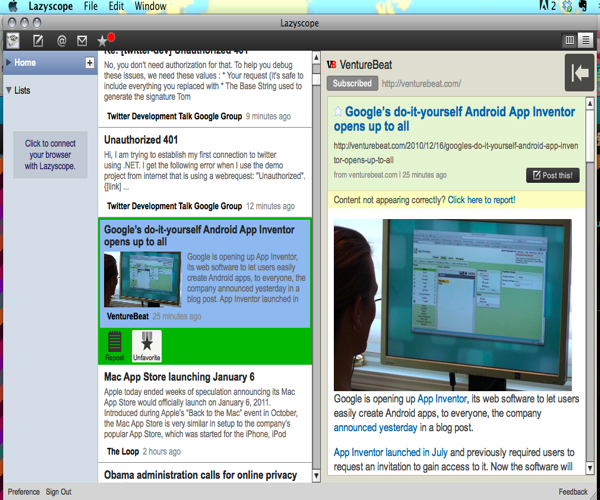Select the Home label in sidebar
Screen dimensions: 600x500
25,62
